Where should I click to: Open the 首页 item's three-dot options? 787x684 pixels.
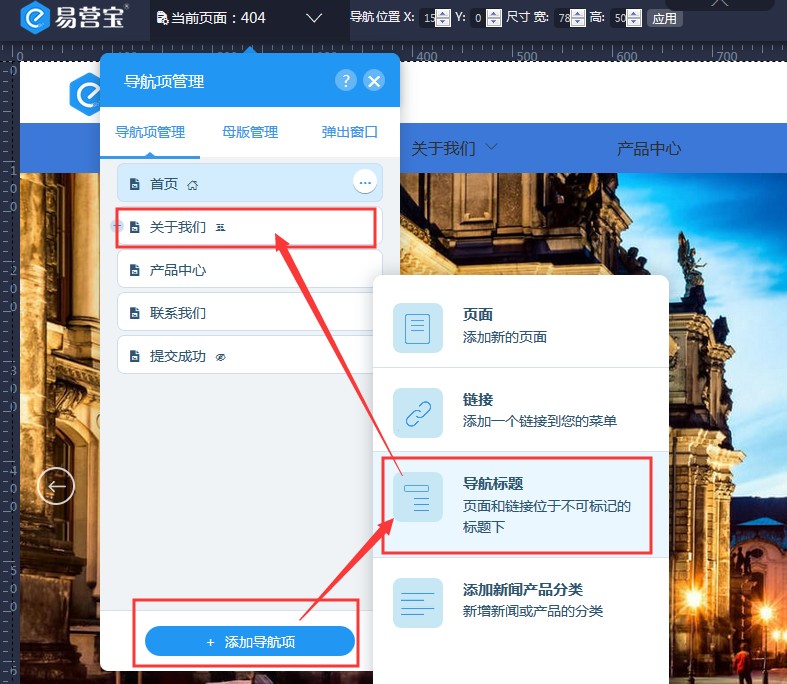[364, 182]
